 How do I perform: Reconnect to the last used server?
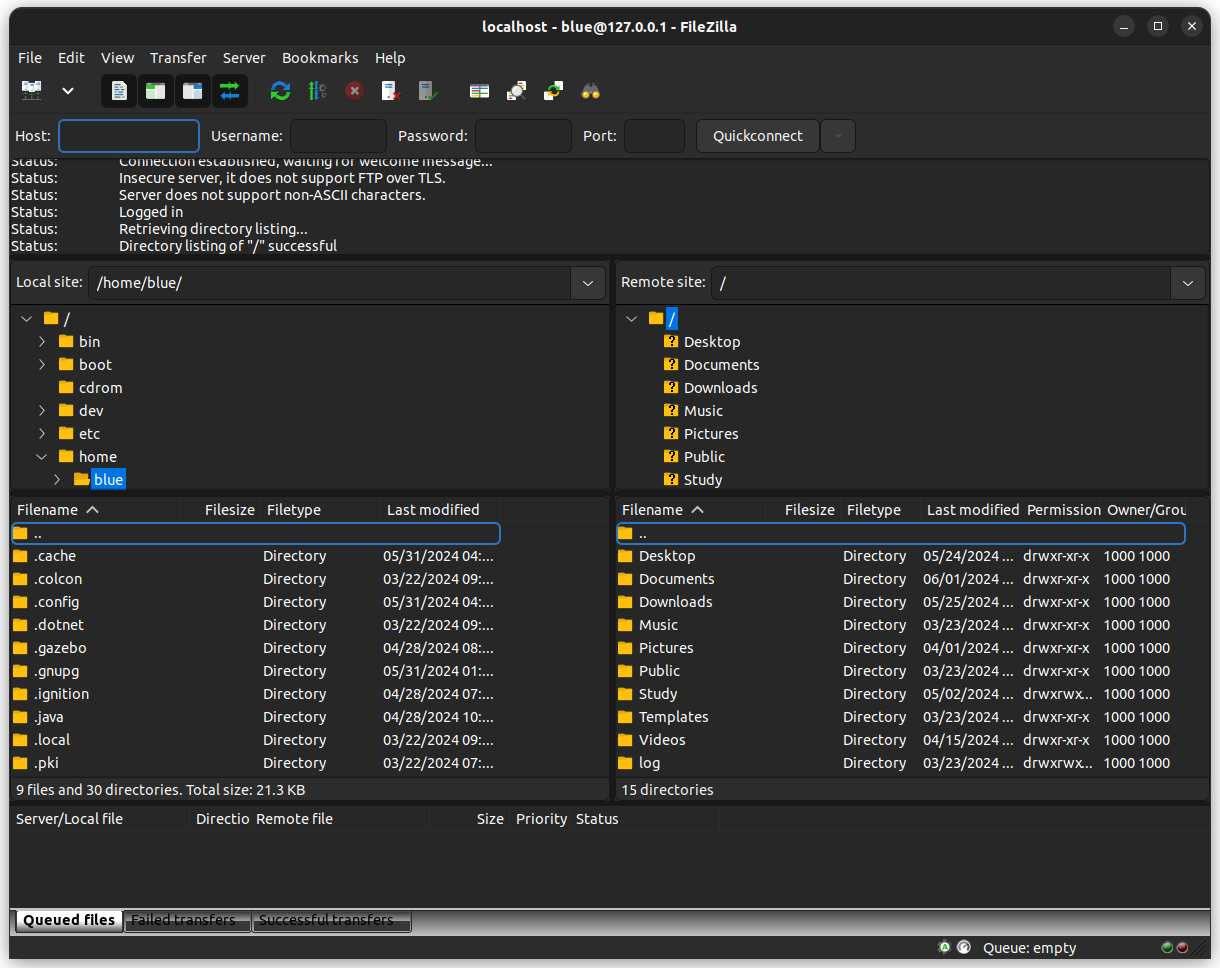tap(428, 91)
